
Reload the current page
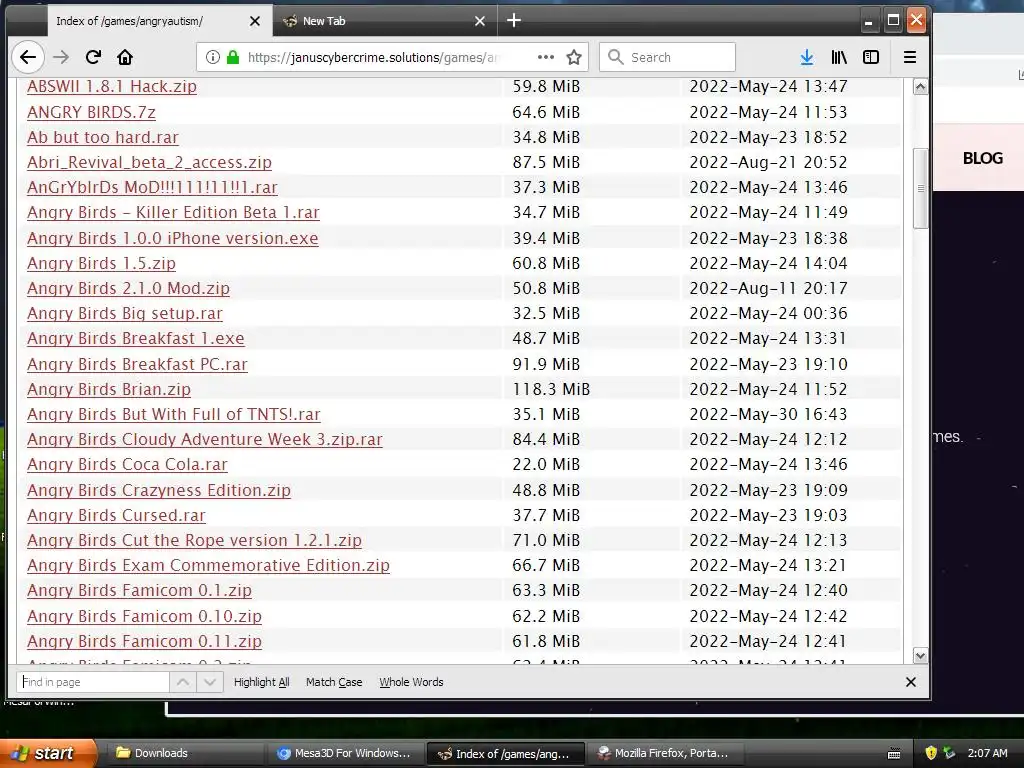click(93, 57)
